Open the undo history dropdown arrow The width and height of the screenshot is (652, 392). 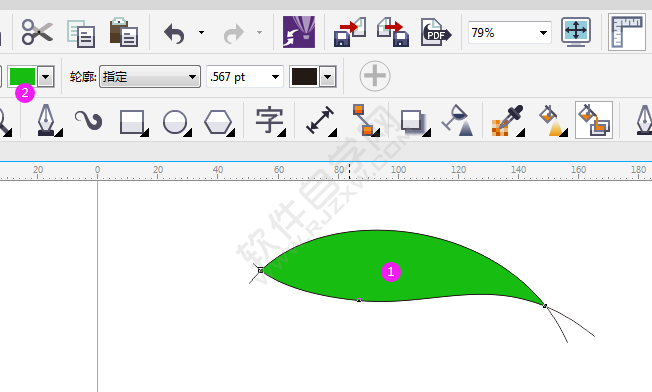[x=201, y=32]
